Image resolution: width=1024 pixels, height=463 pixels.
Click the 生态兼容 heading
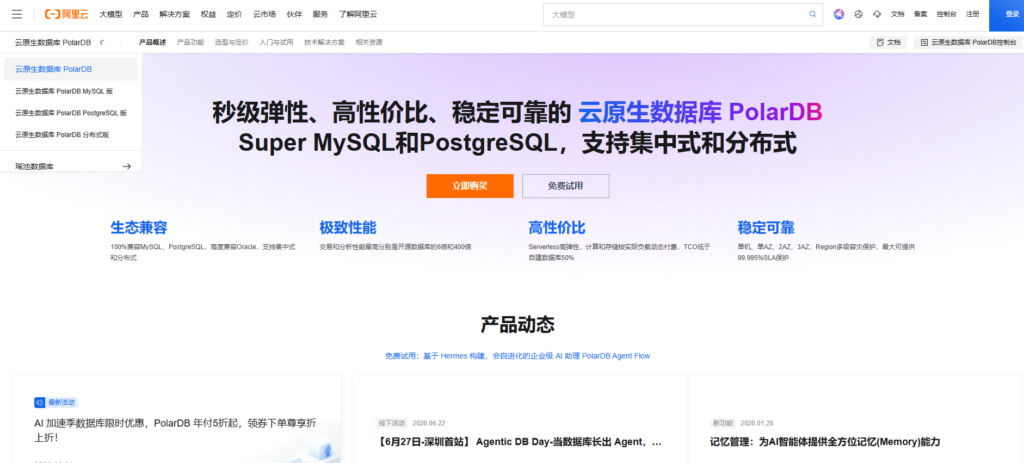[x=139, y=228]
